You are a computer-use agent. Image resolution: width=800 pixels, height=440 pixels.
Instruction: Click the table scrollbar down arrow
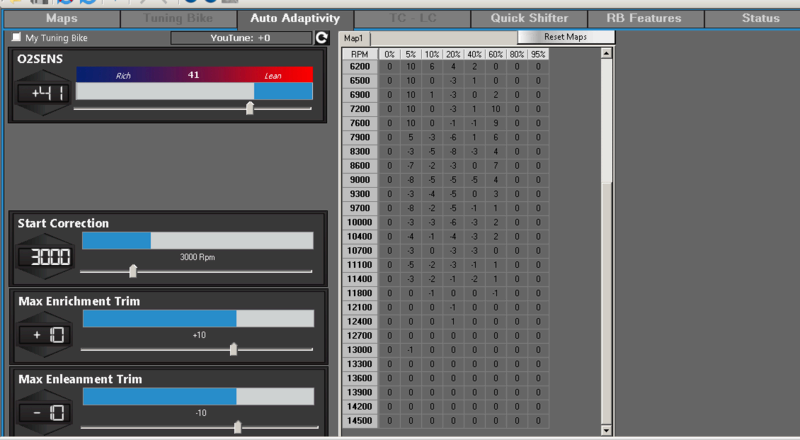click(605, 430)
